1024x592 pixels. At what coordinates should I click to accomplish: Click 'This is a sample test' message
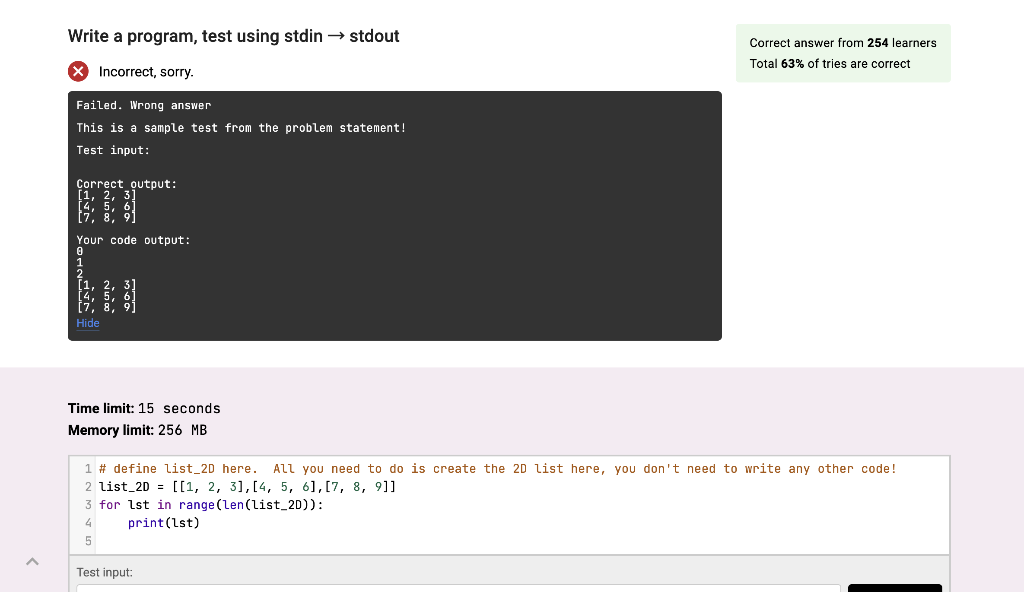(x=241, y=128)
